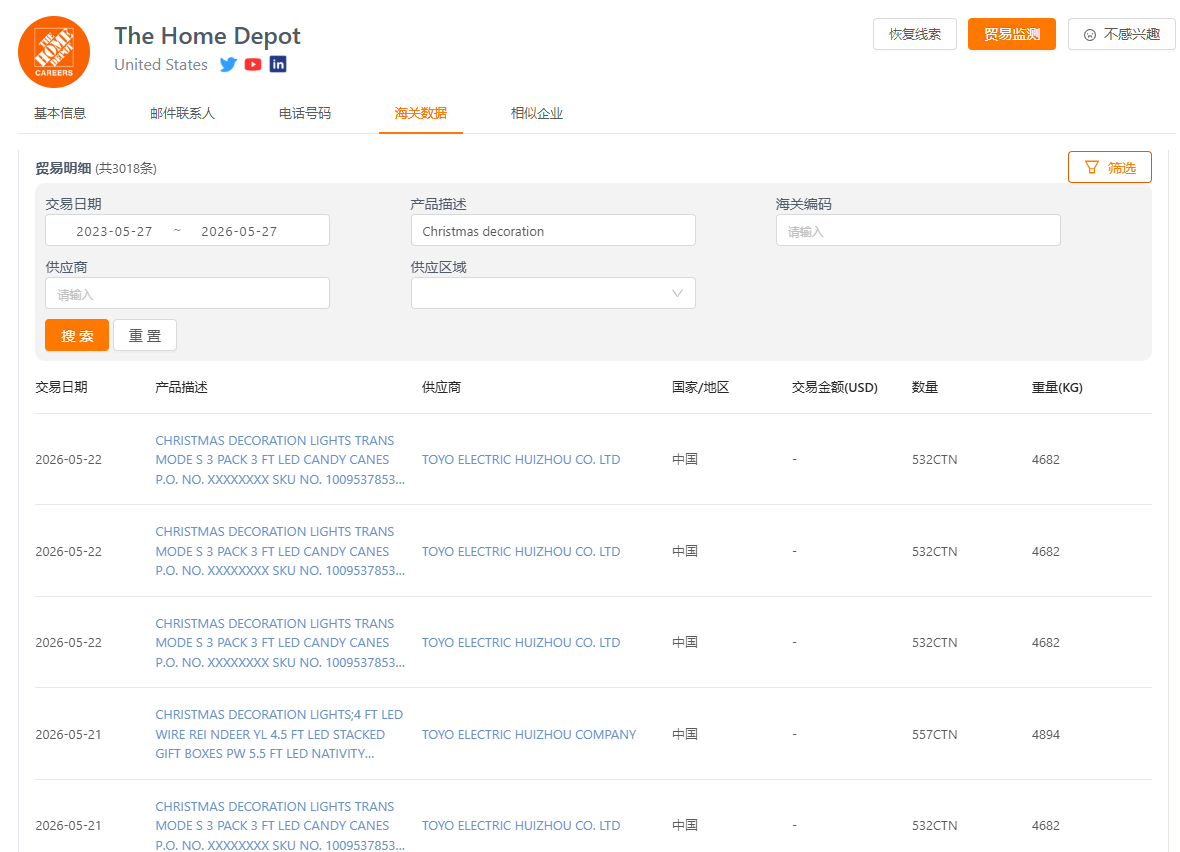Open The Home Depot LinkedIn page icon

coord(278,65)
